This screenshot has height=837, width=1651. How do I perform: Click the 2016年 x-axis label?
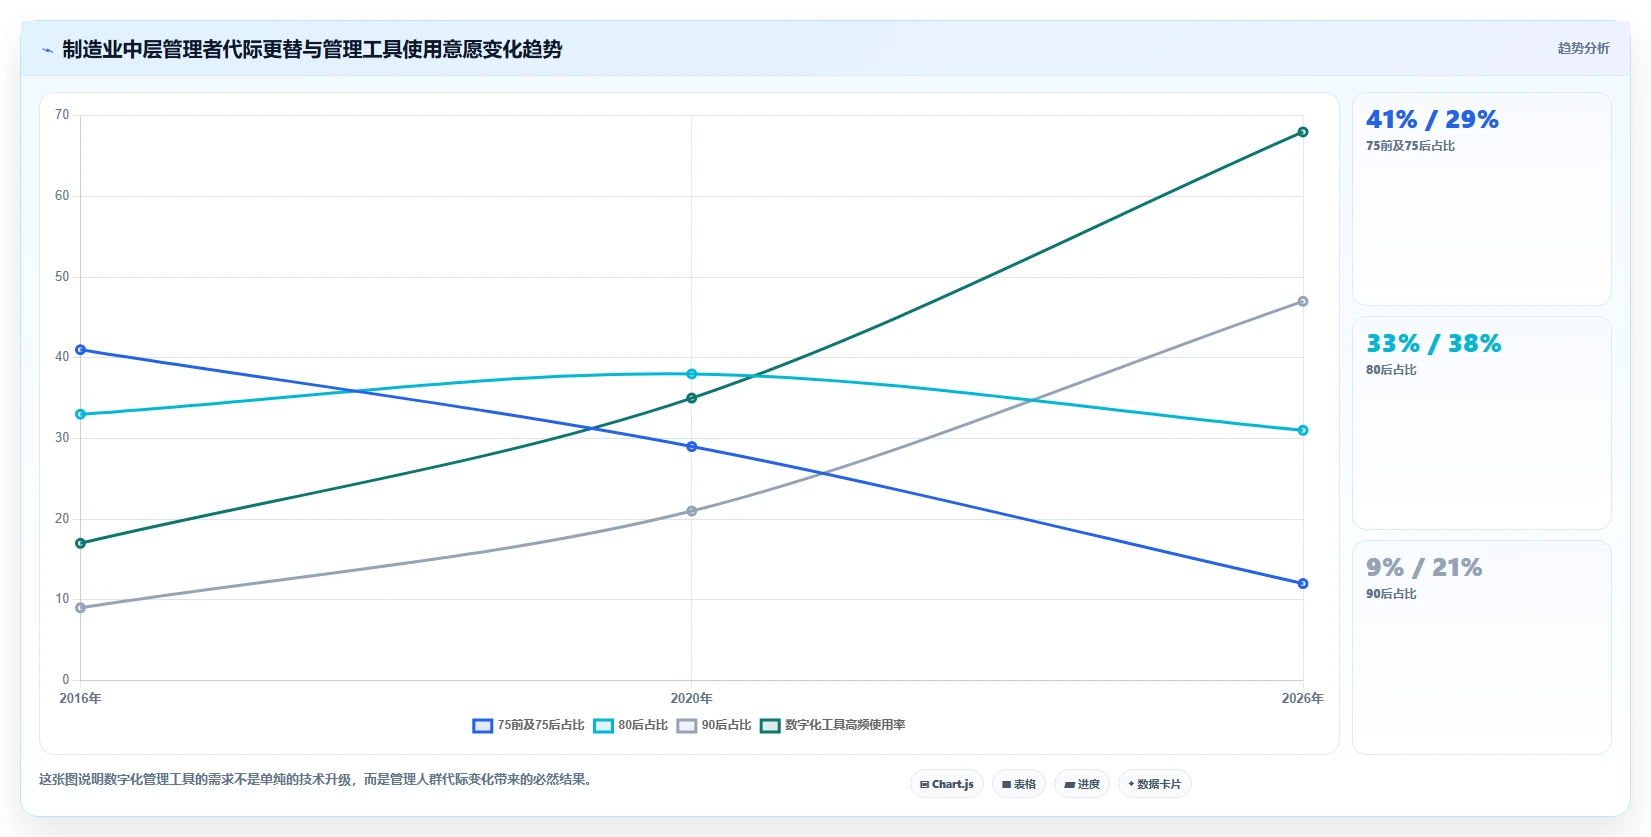80,698
